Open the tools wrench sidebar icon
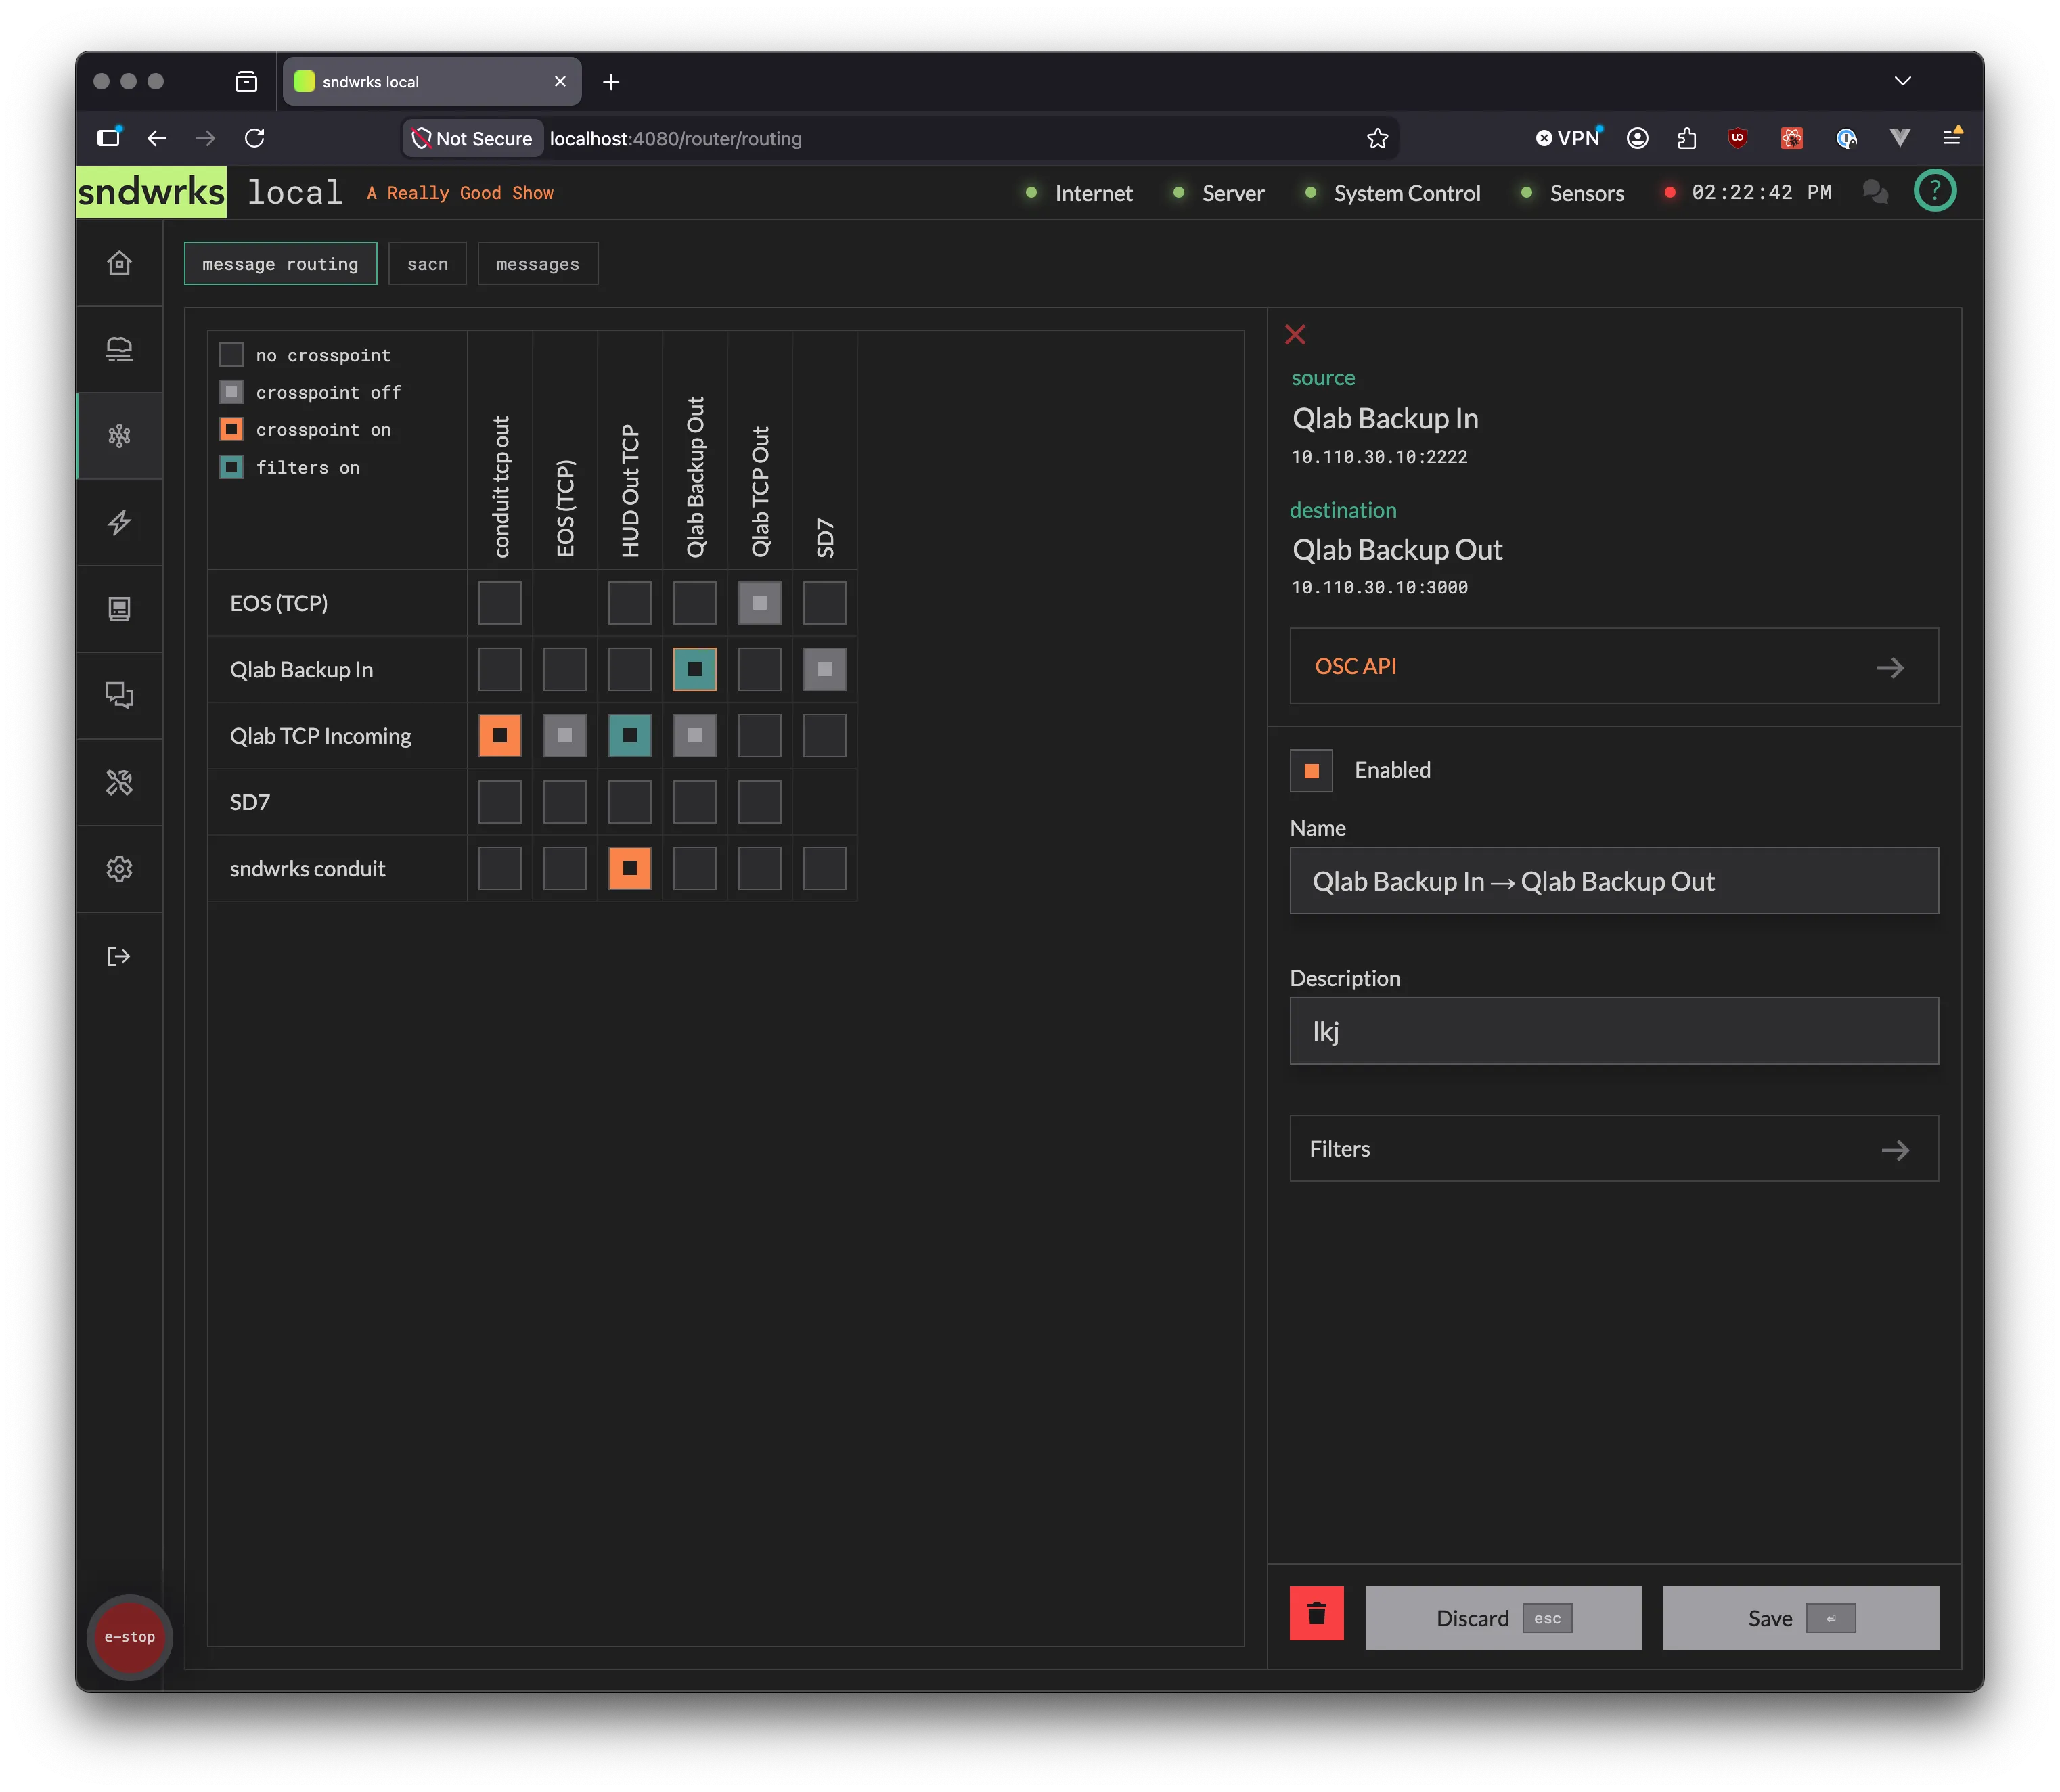 (119, 782)
